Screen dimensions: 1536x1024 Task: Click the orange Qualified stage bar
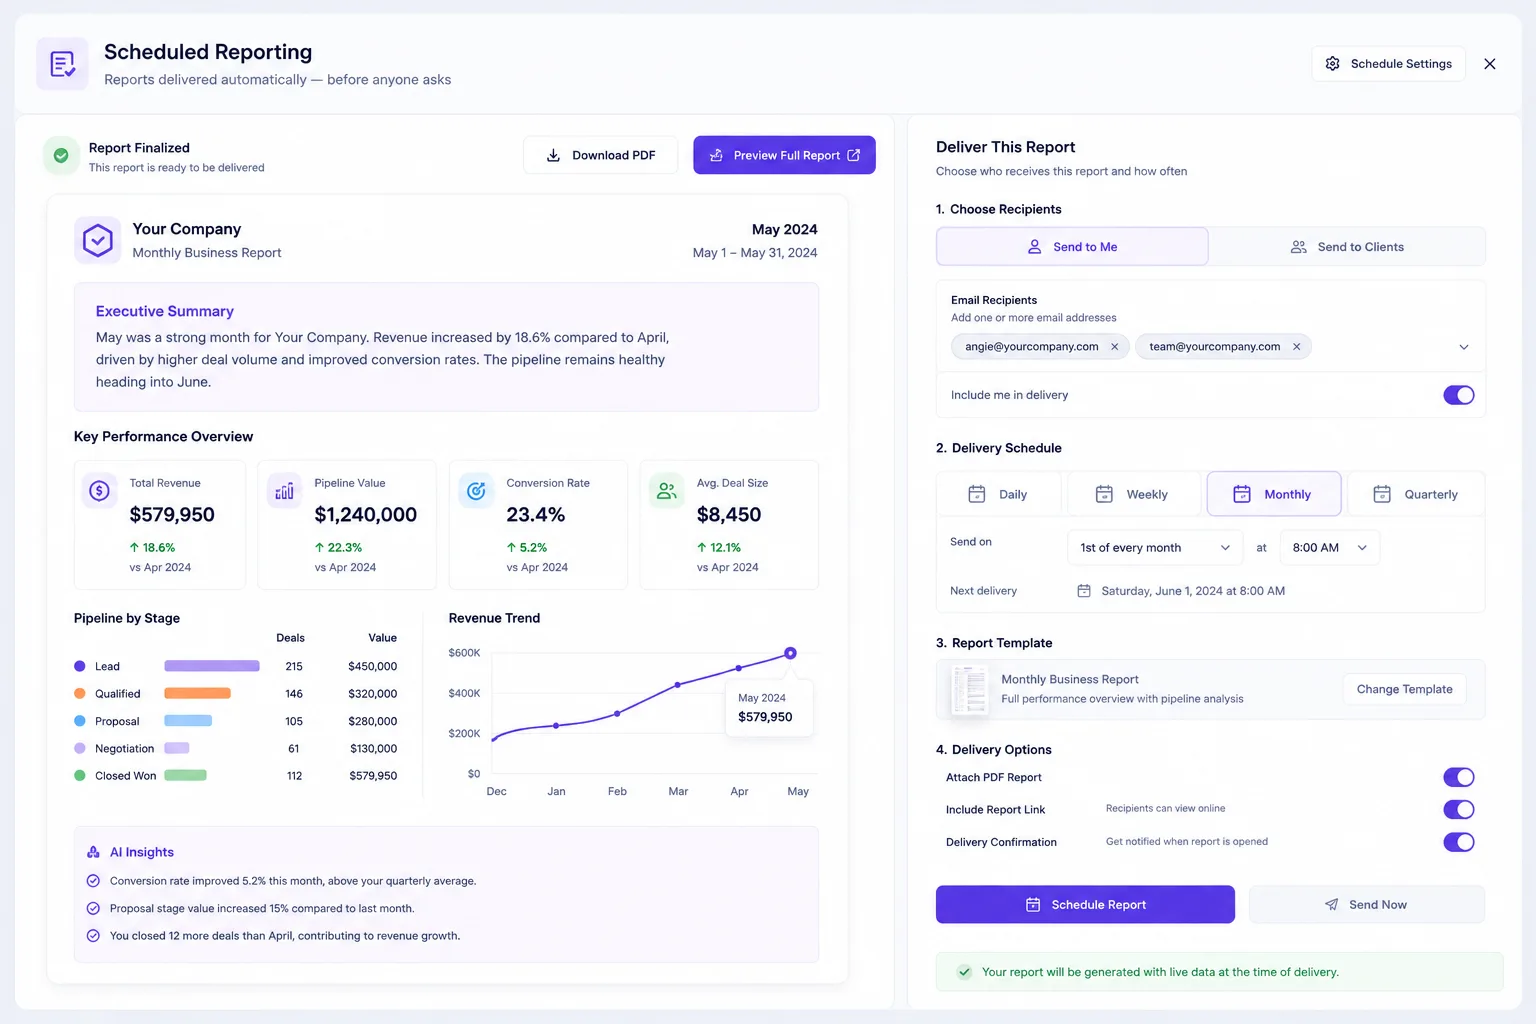[x=197, y=693]
